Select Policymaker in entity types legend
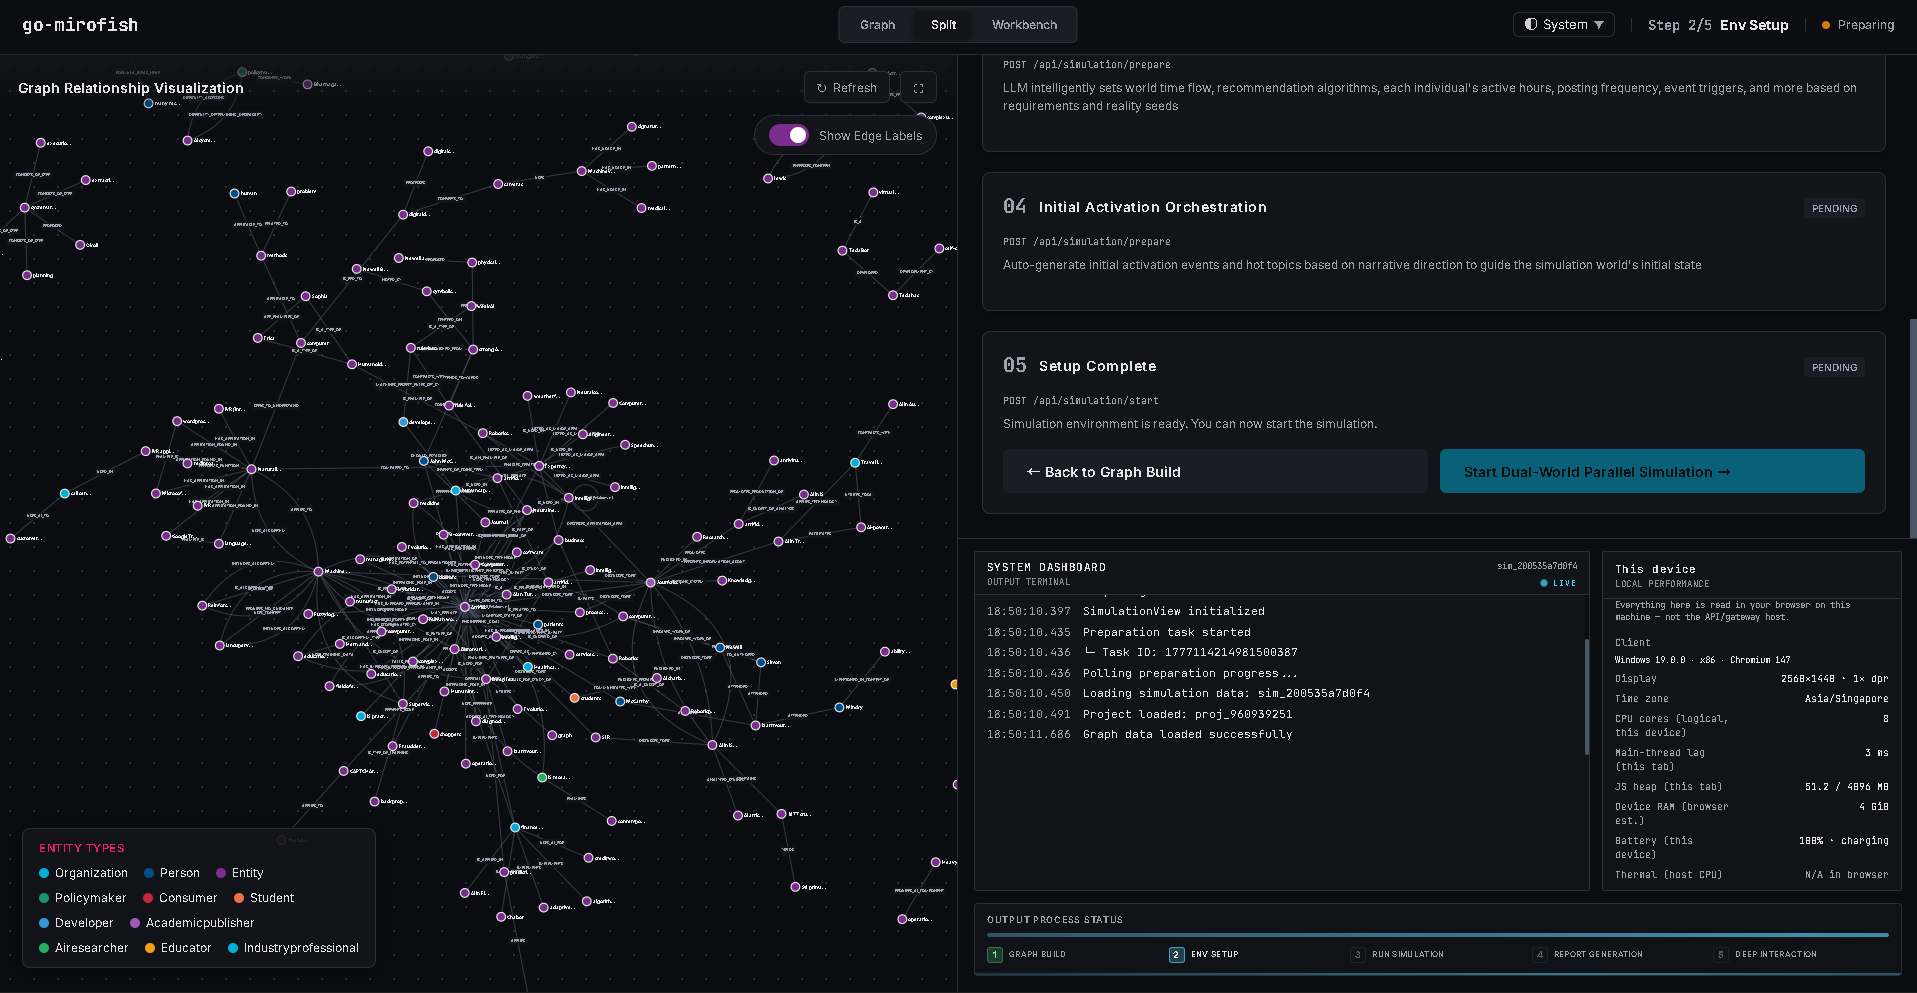 point(82,898)
